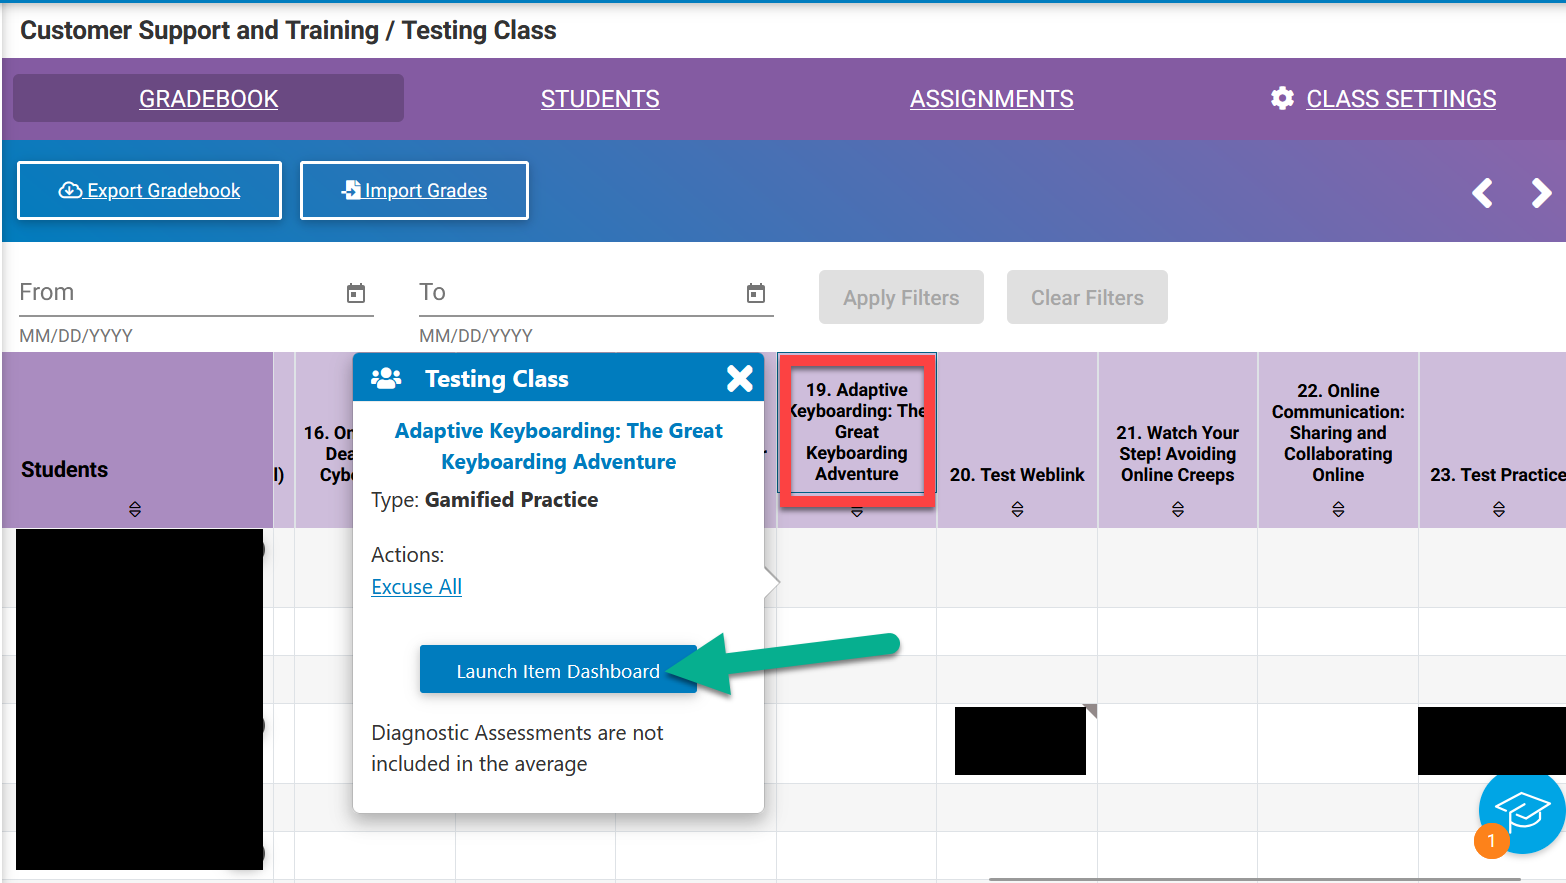Image resolution: width=1566 pixels, height=883 pixels.
Task: Expand sort options for Online Communication column
Action: 1338,509
